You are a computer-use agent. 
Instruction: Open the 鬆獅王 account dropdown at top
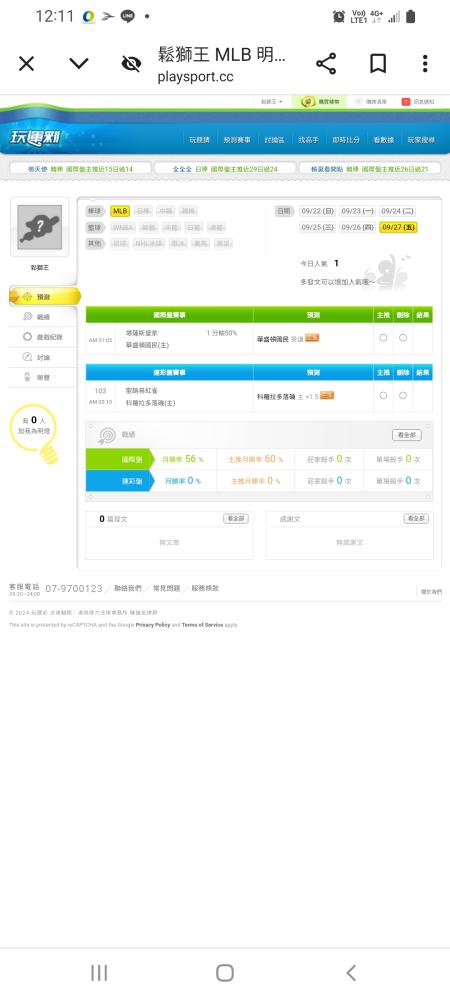[x=272, y=102]
